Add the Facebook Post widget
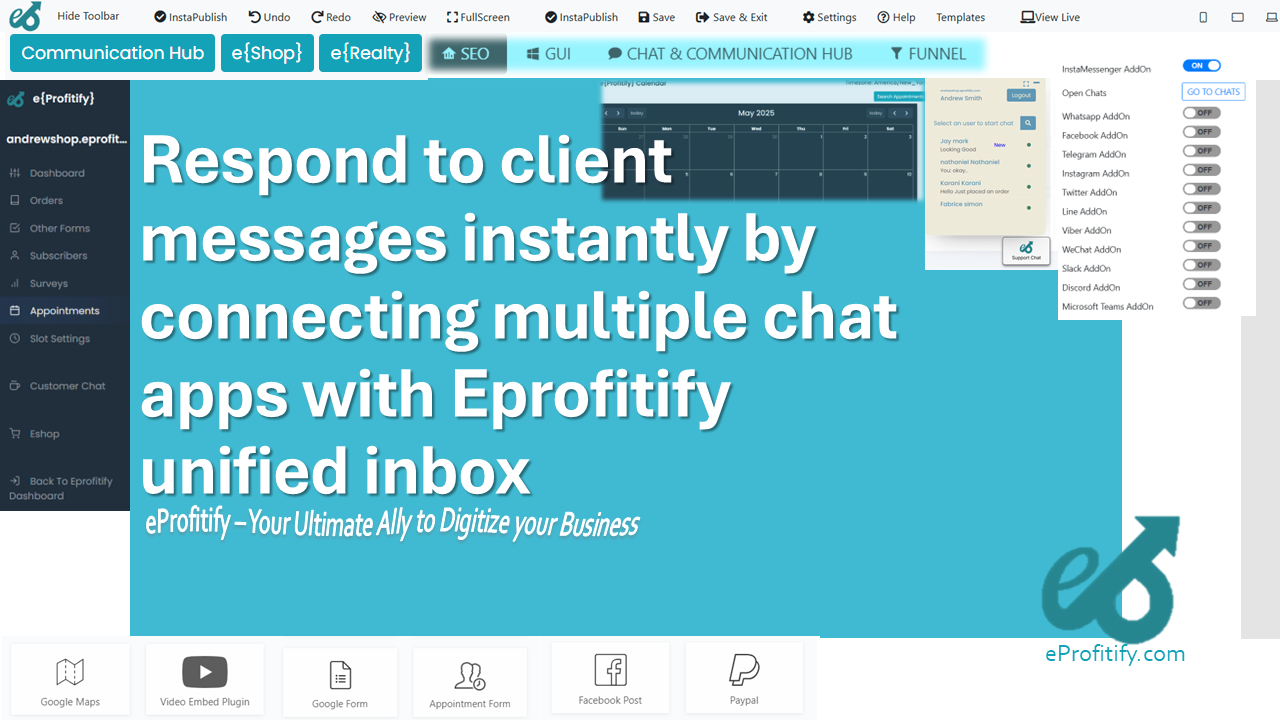Screen dimensions: 1280x720 coord(610,678)
